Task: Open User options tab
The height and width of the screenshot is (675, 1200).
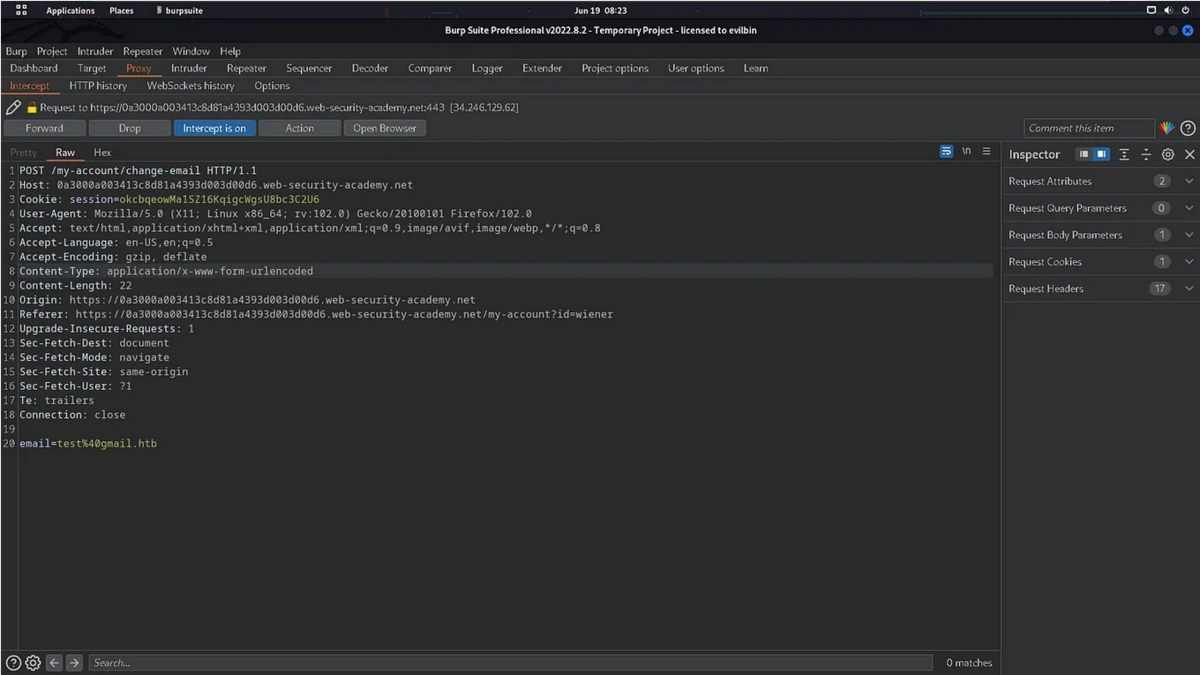Action: (x=696, y=68)
